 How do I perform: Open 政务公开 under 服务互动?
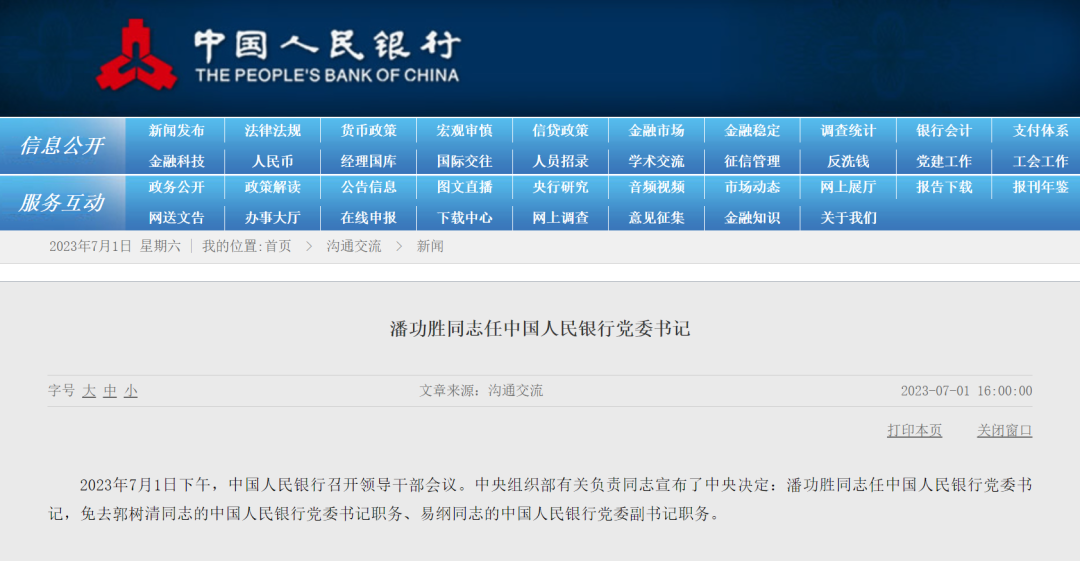tap(176, 187)
